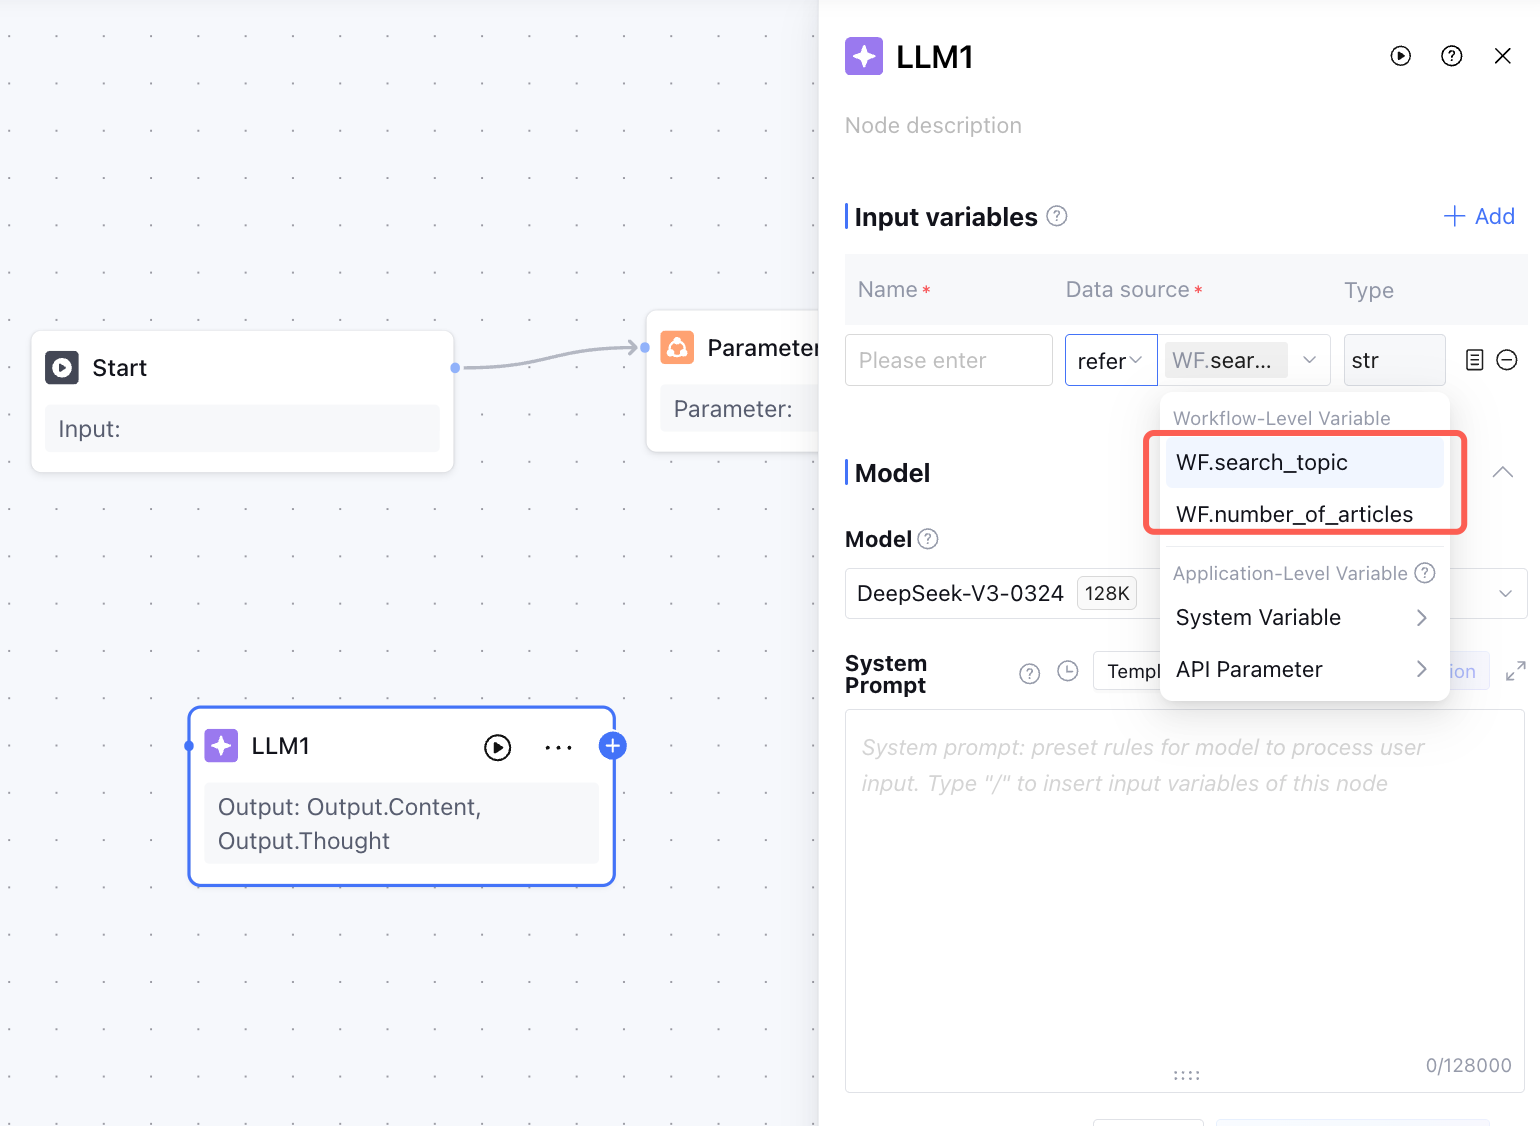The height and width of the screenshot is (1126, 1540).
Task: Open WF.sear... data source dropdown
Action: [1244, 360]
